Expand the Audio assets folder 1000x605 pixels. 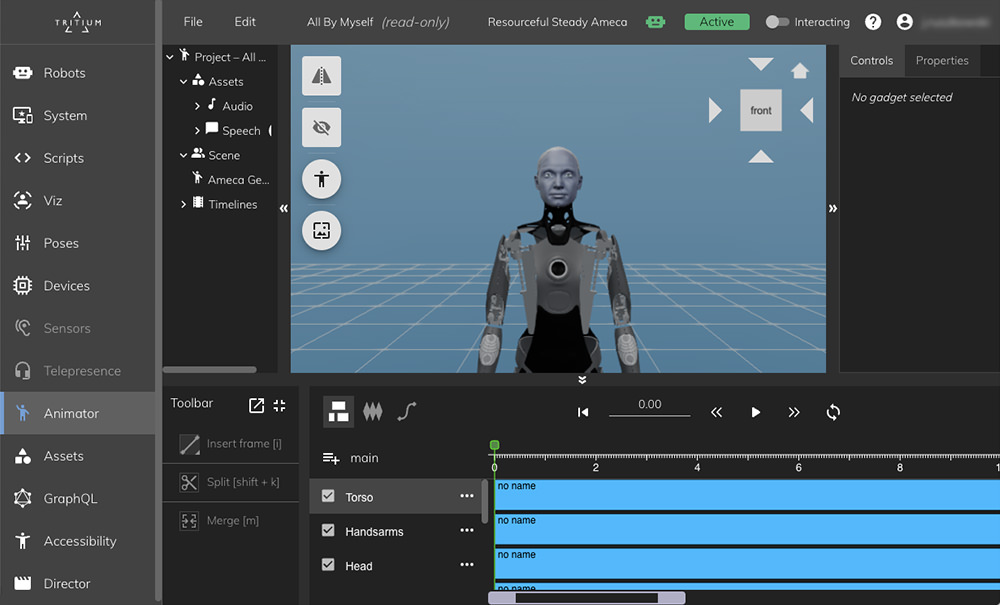pyautogui.click(x=197, y=106)
